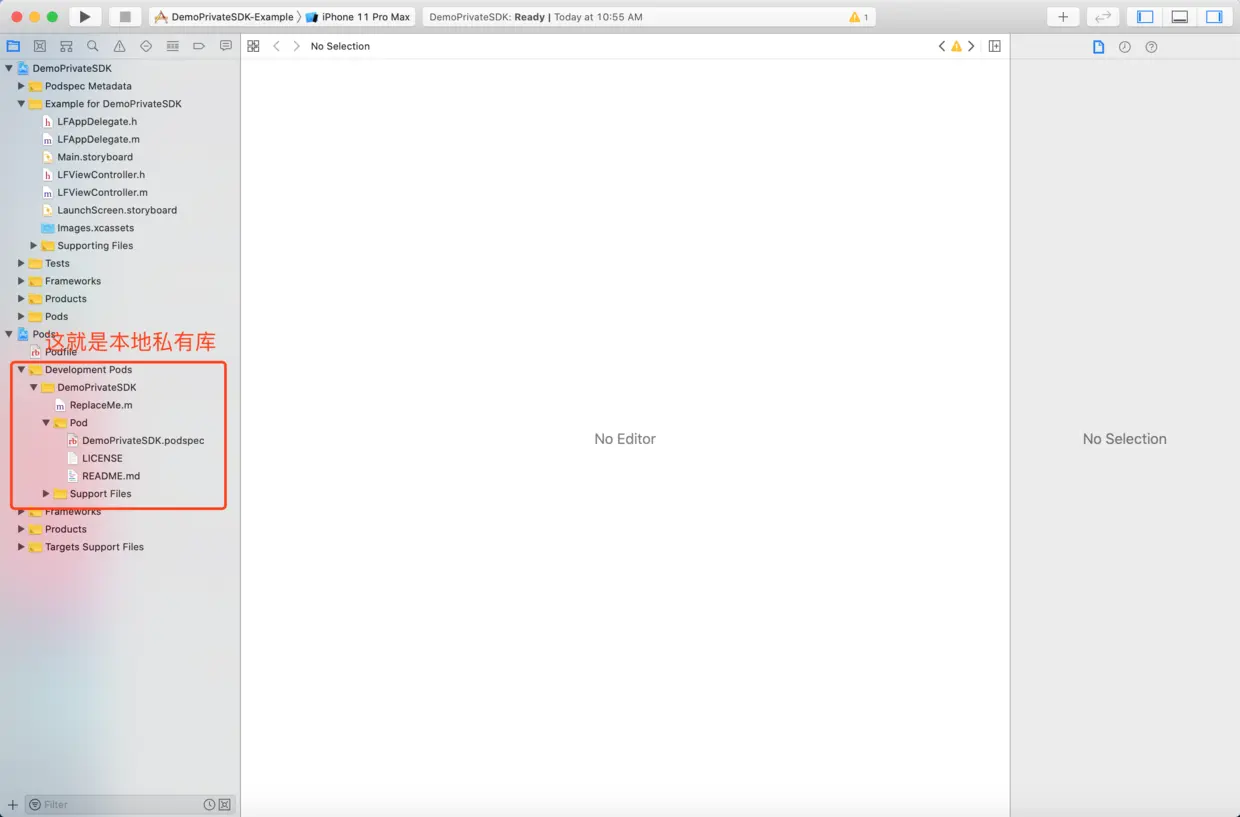Screen dimensions: 1240x817
Task: Open the Symbol navigator
Action: point(66,46)
